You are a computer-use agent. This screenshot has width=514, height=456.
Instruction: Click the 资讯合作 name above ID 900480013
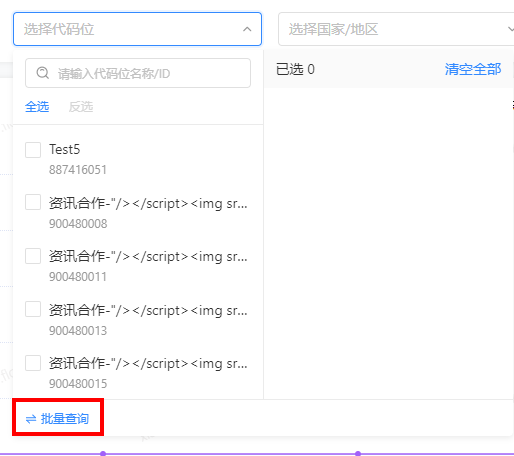(x=148, y=310)
